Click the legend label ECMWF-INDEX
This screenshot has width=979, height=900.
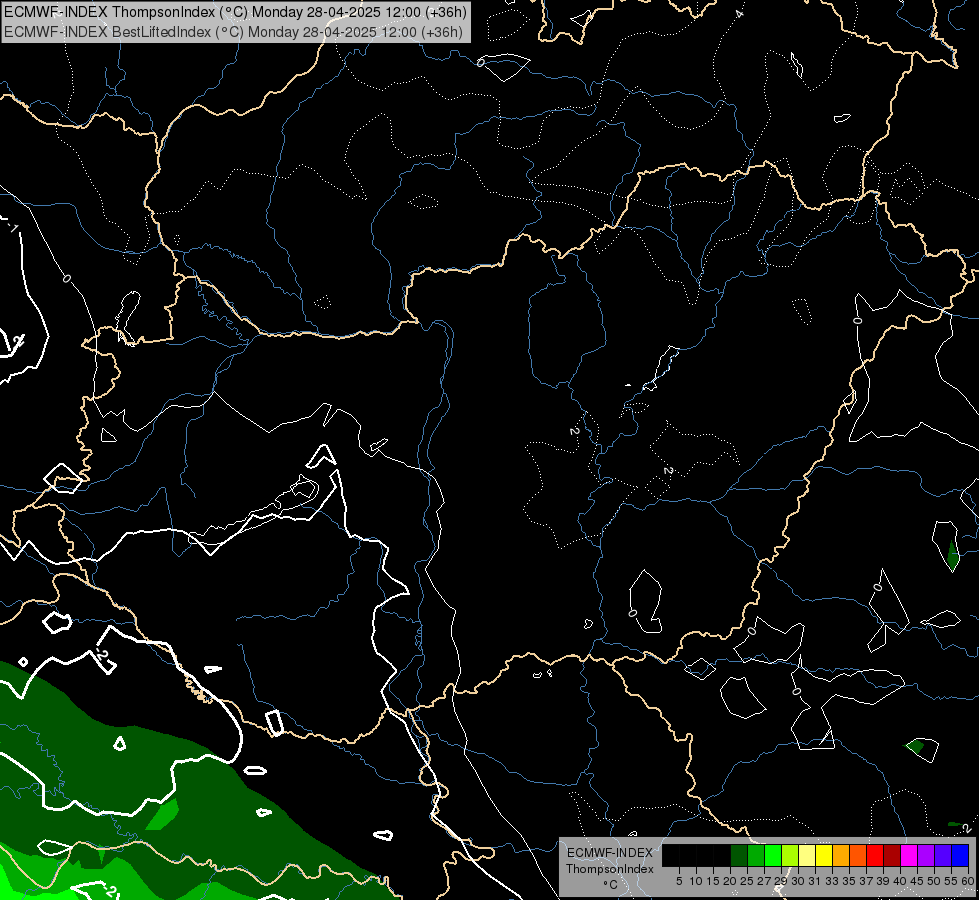pyautogui.click(x=610, y=853)
